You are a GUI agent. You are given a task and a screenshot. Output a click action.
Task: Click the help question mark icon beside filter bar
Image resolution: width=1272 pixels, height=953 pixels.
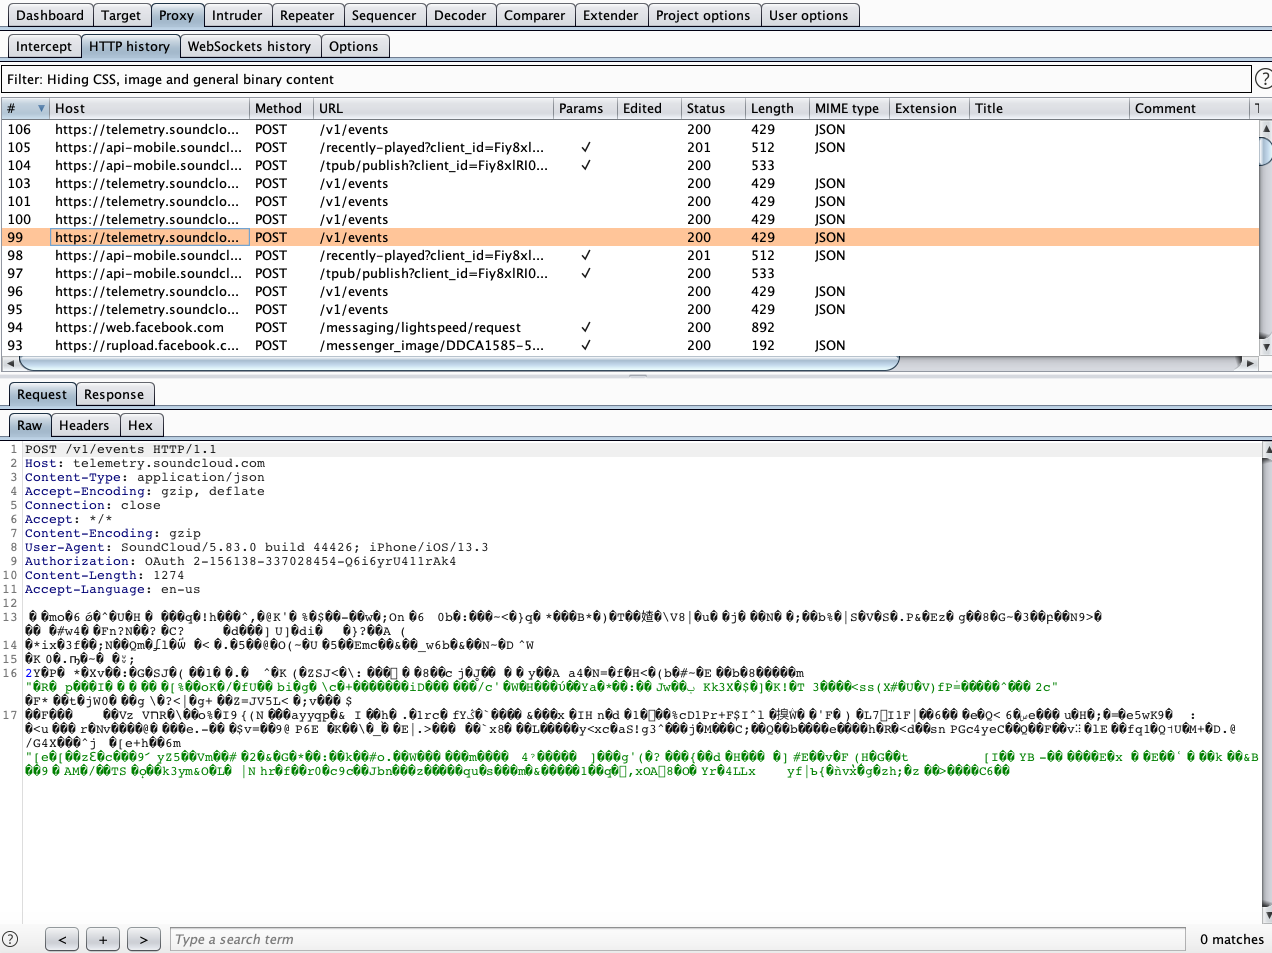click(1264, 79)
